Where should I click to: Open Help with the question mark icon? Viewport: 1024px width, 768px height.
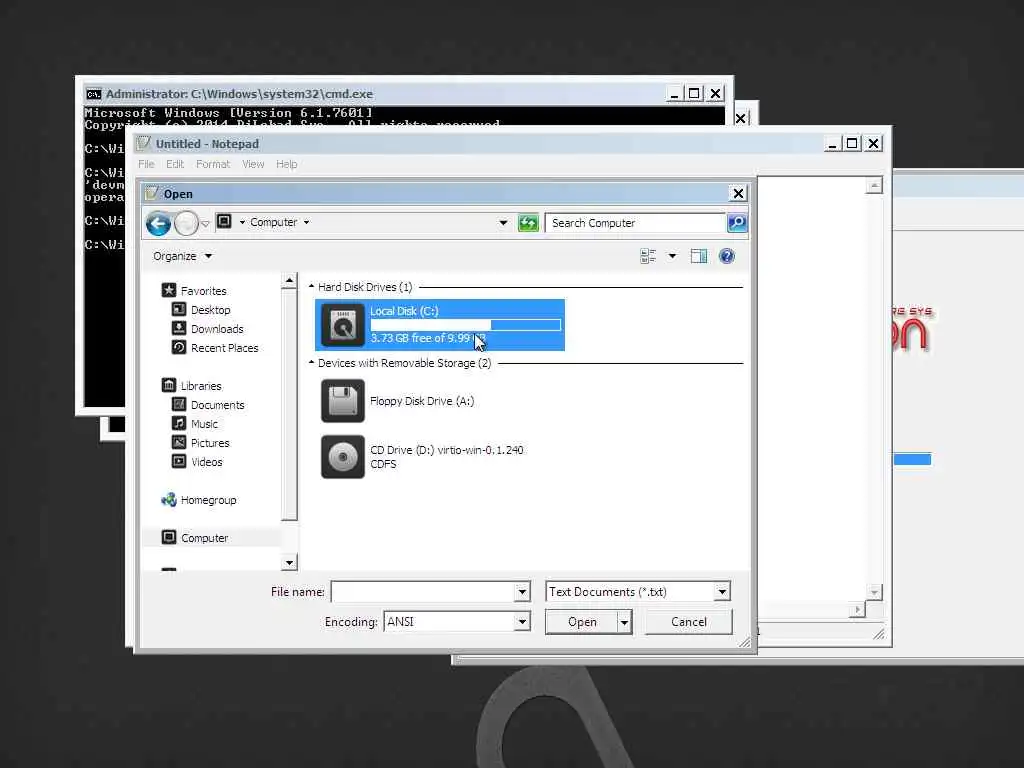click(x=726, y=256)
